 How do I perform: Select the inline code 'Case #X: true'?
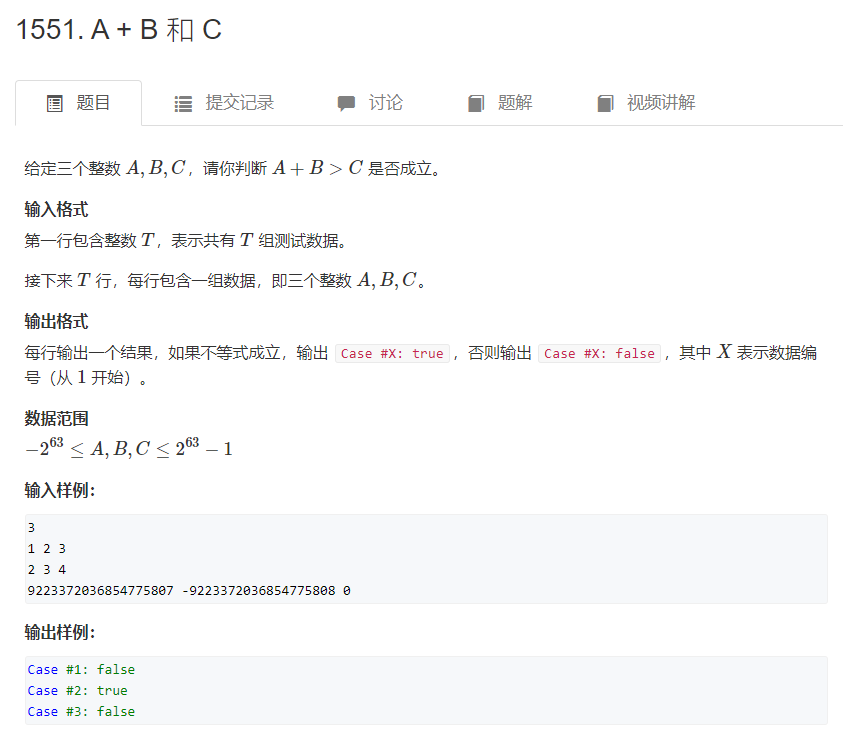[392, 354]
